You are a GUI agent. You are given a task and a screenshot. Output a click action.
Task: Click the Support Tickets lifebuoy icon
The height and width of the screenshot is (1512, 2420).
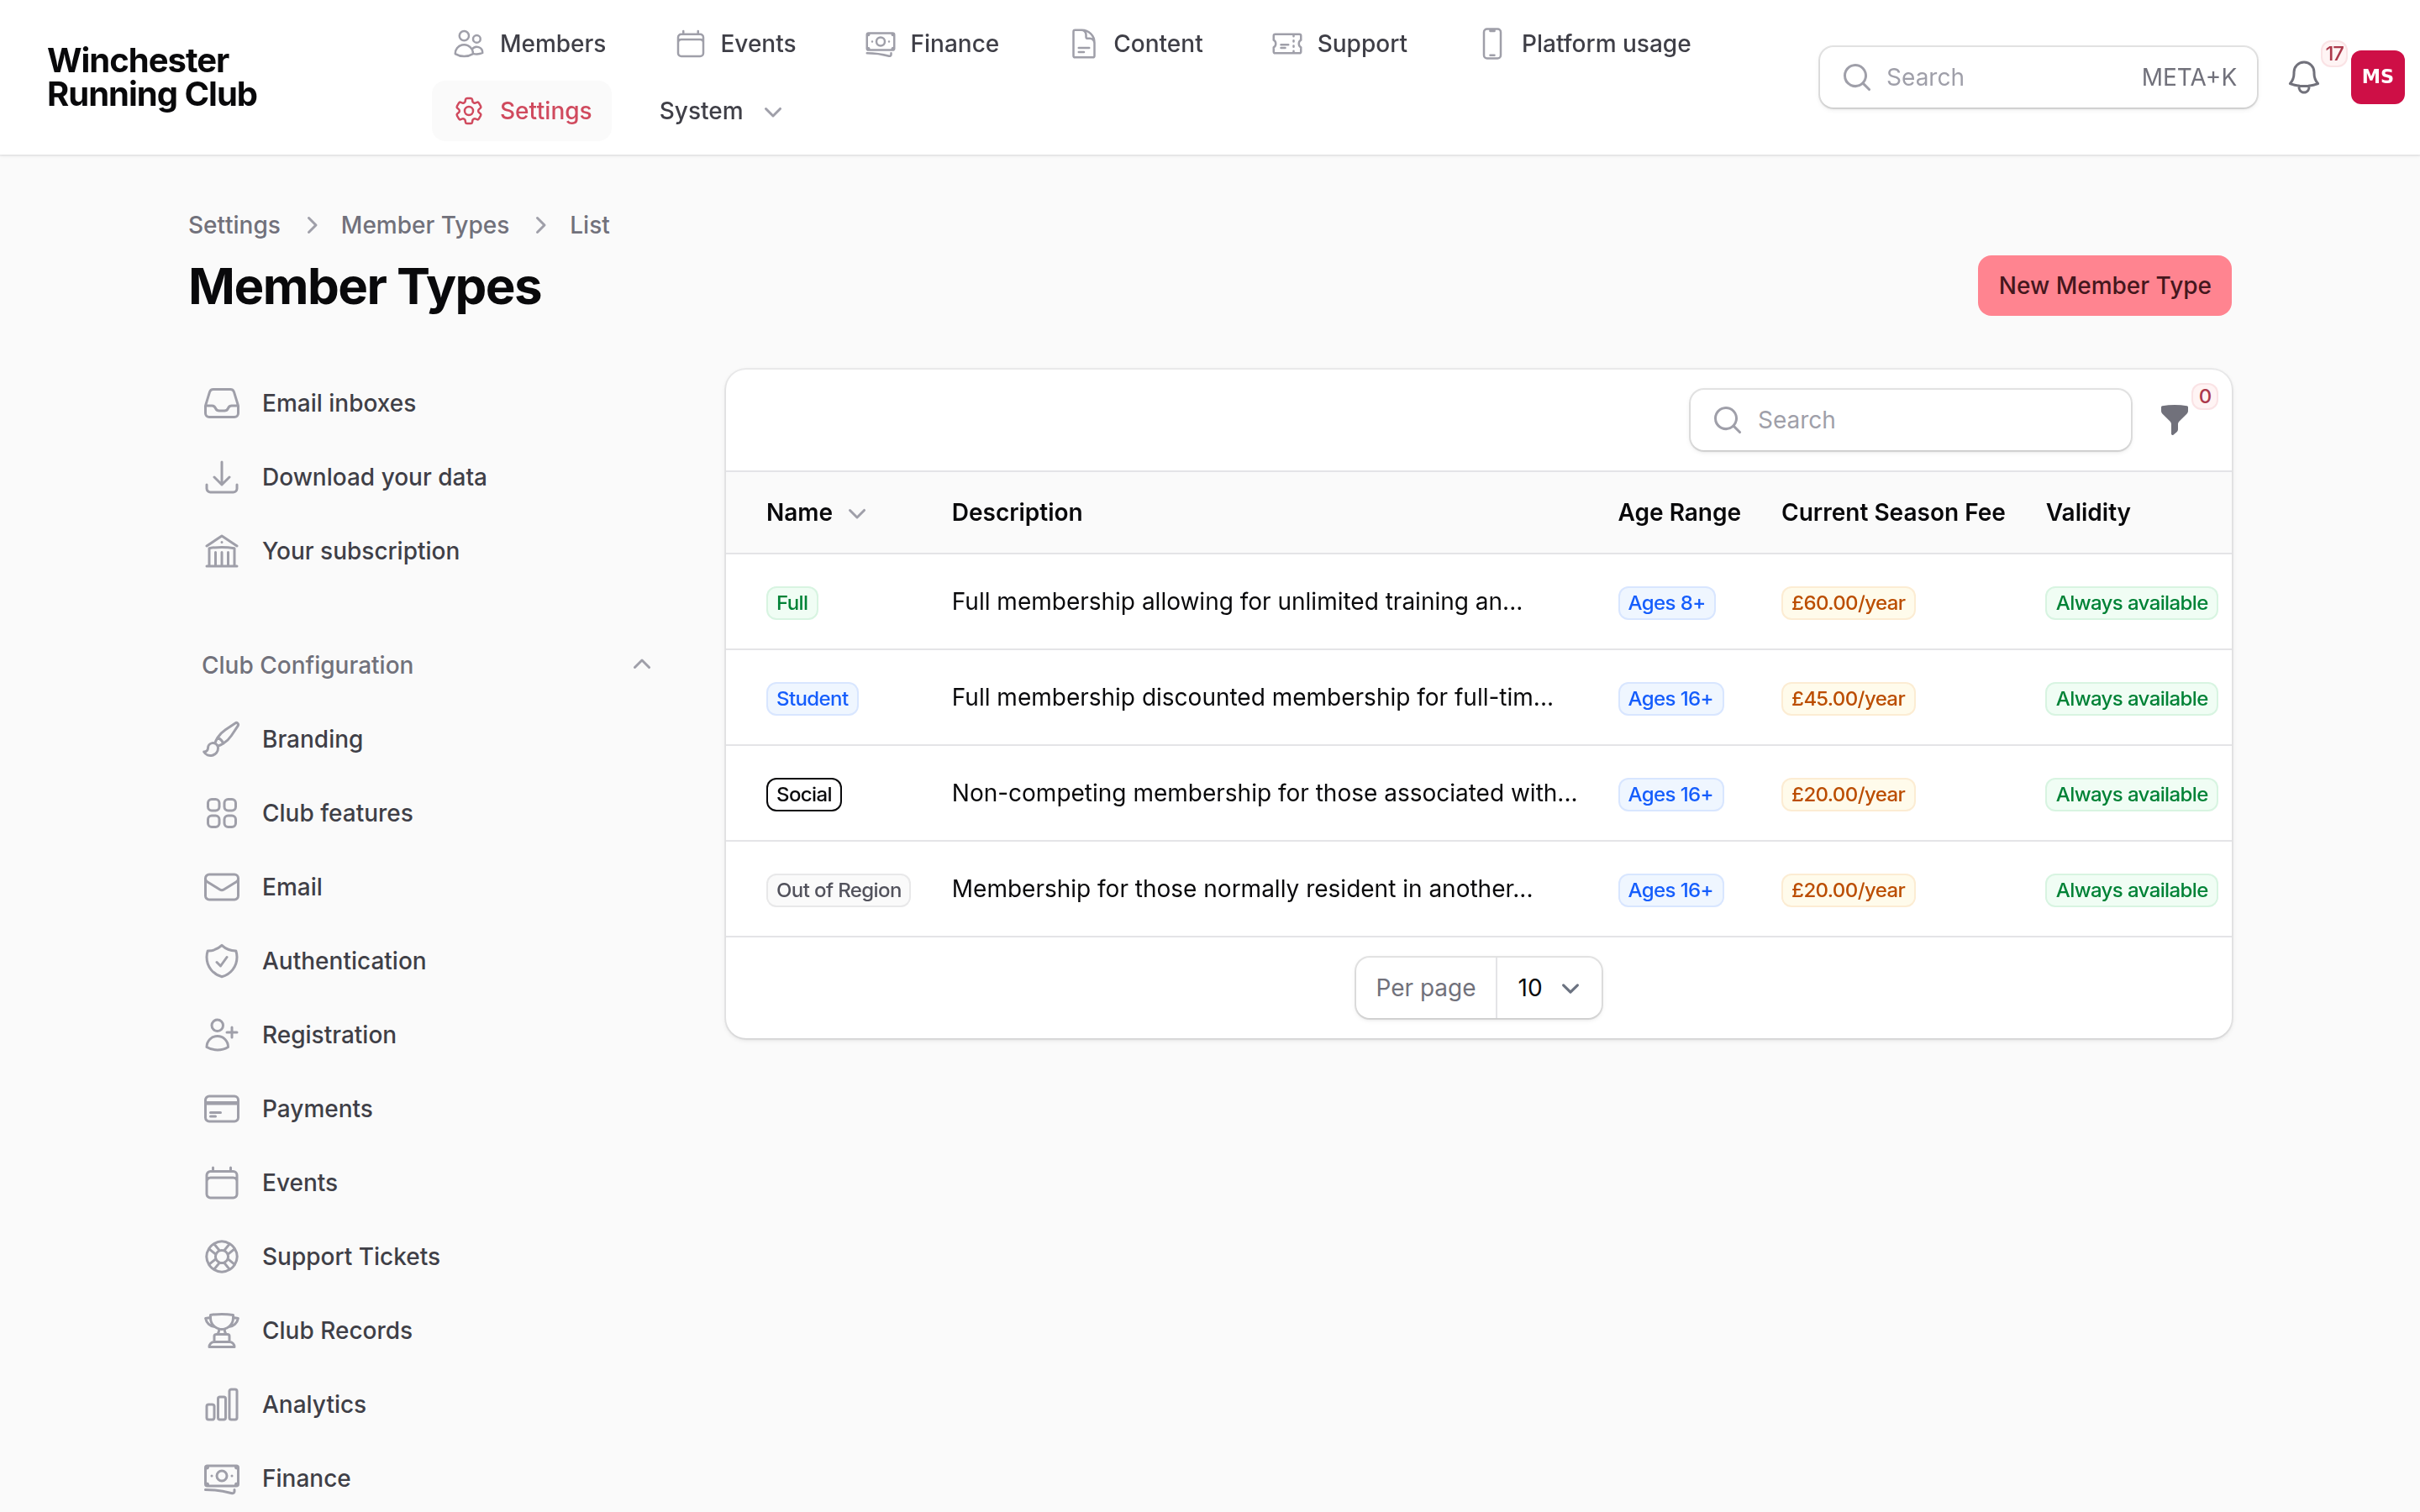click(222, 1257)
